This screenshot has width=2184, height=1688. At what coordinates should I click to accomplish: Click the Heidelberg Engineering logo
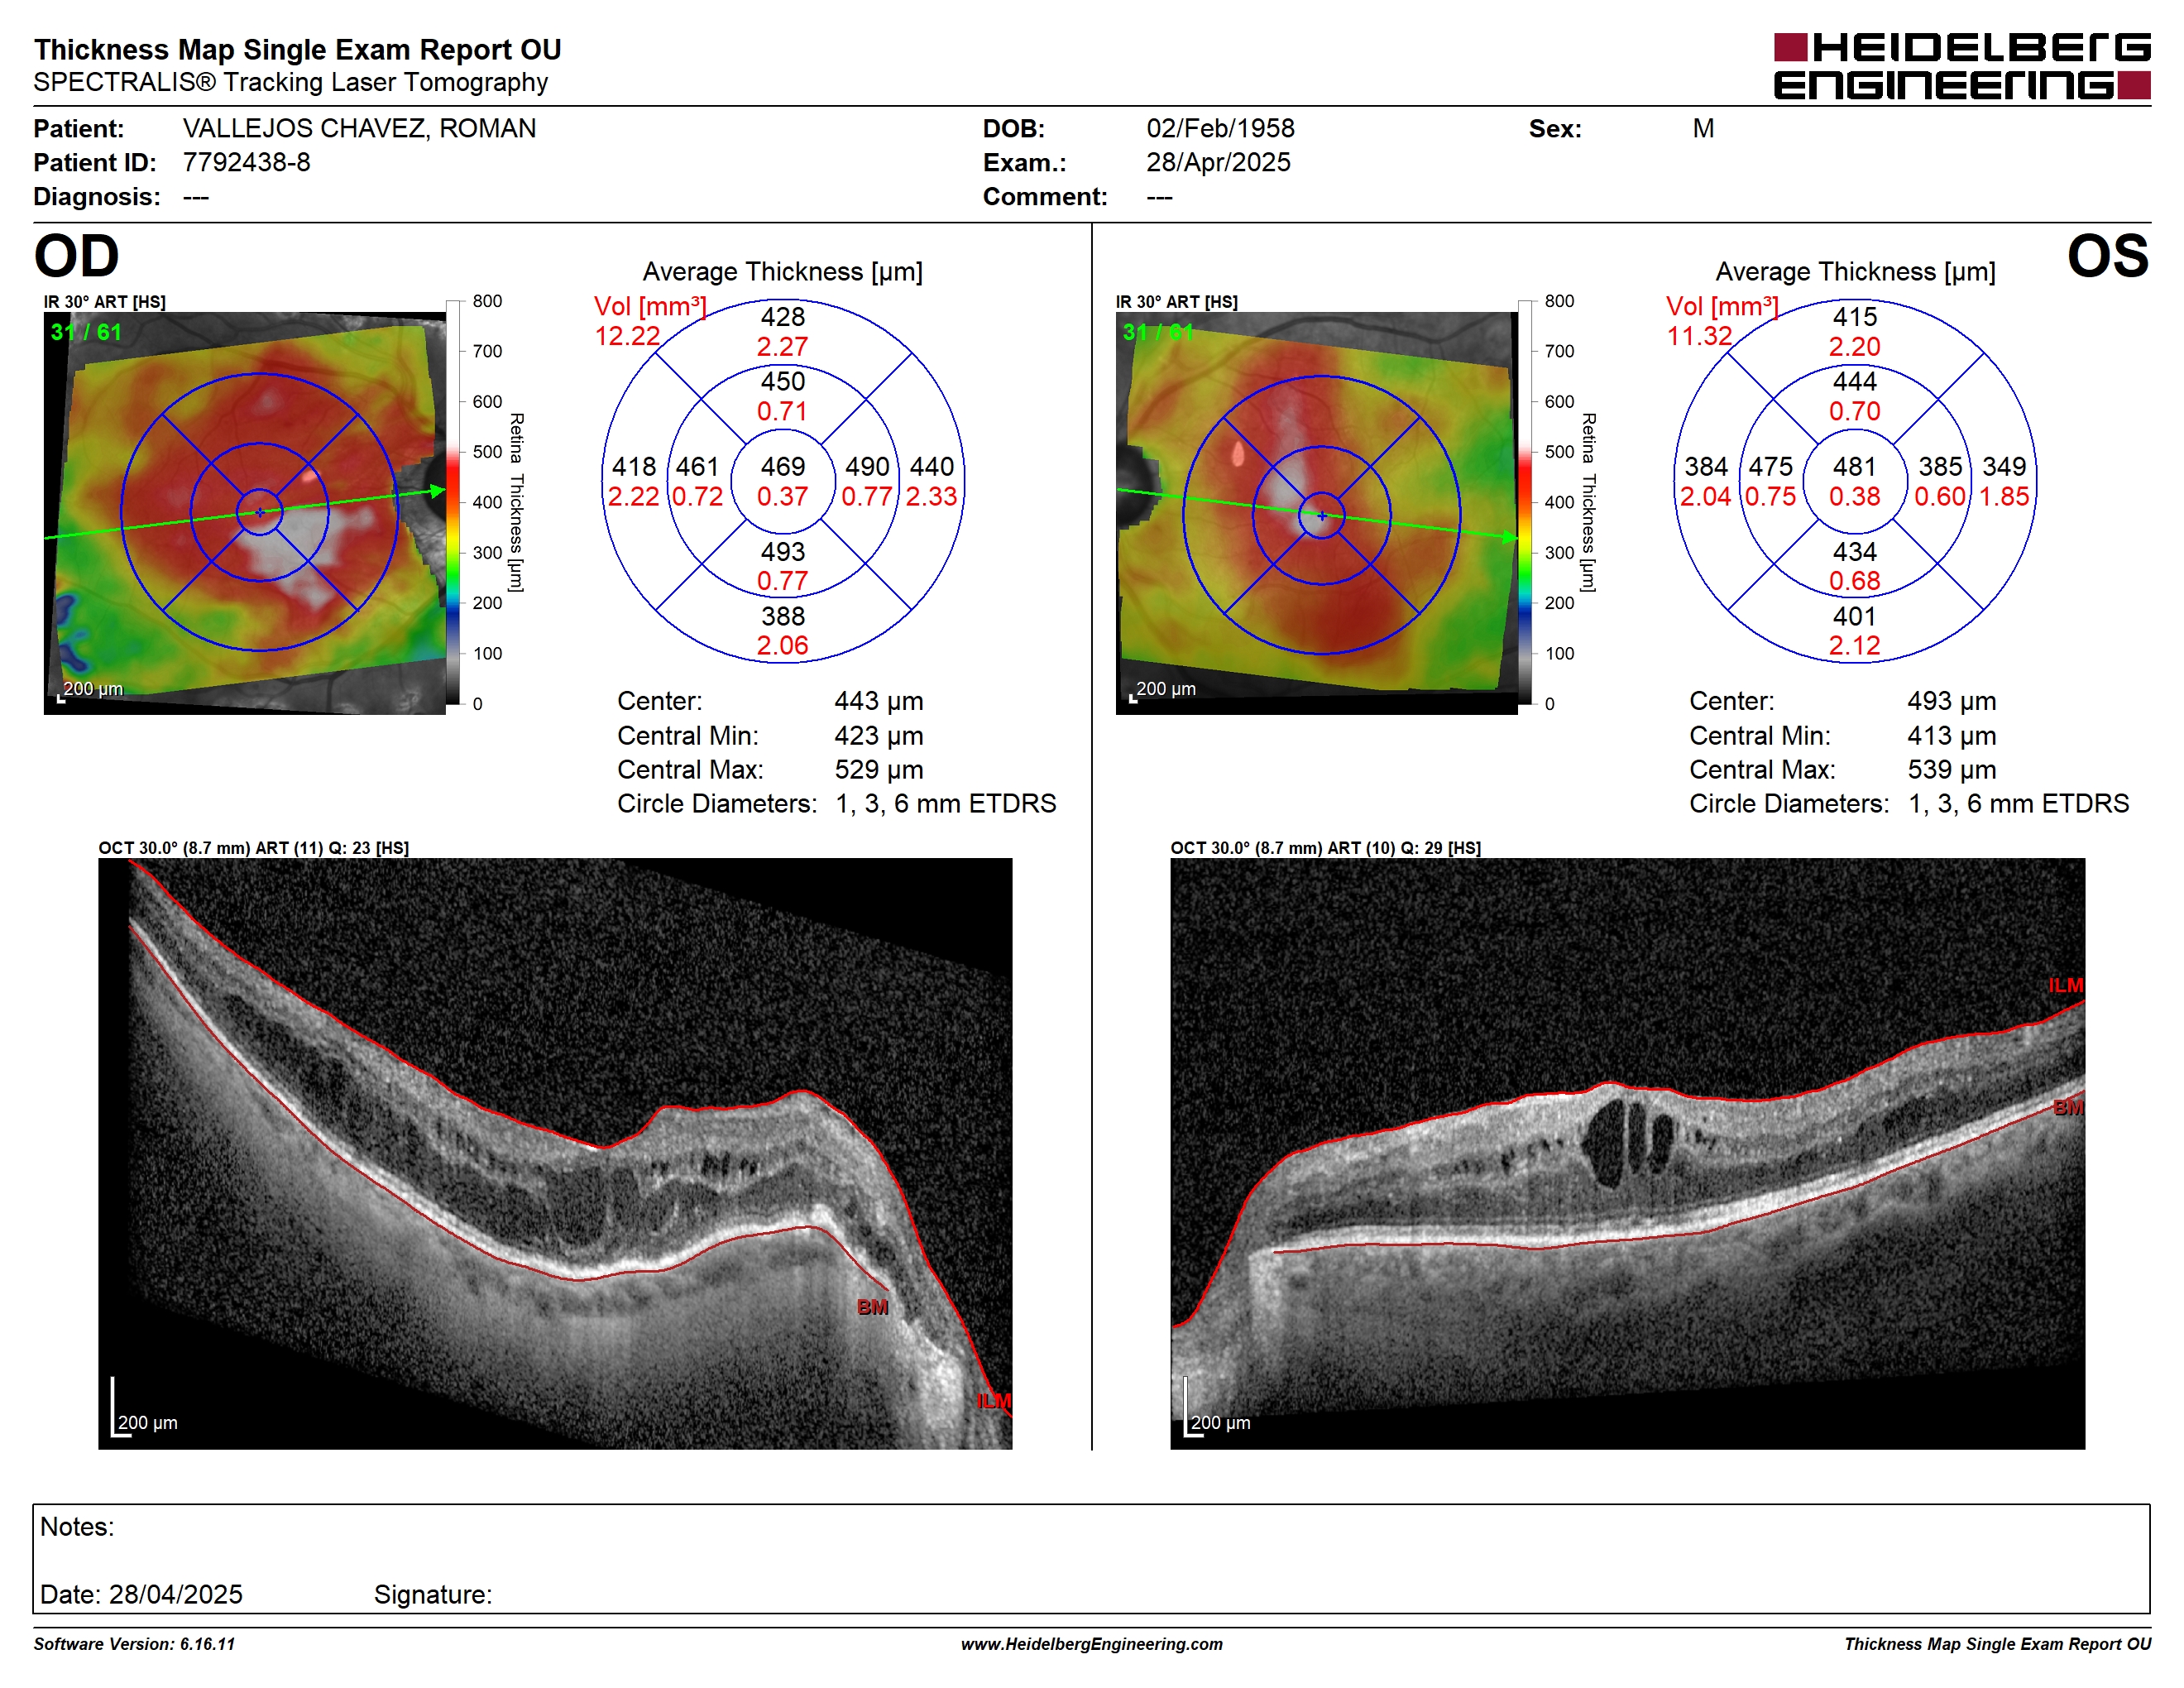point(1962,66)
